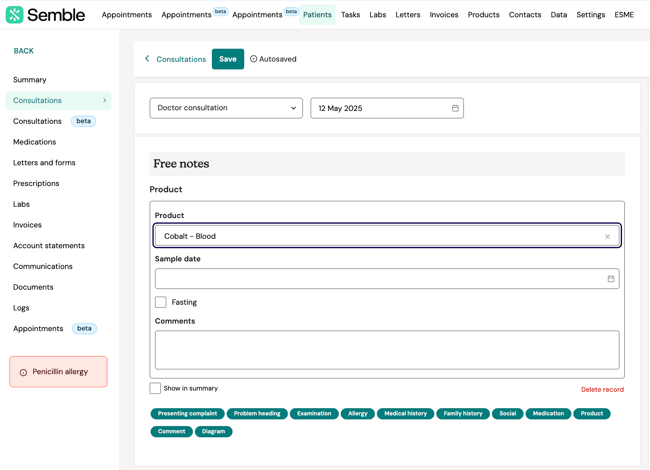Viewport: 650px width, 470px height.
Task: Tick the Fasting checkbox
Action: click(x=160, y=302)
